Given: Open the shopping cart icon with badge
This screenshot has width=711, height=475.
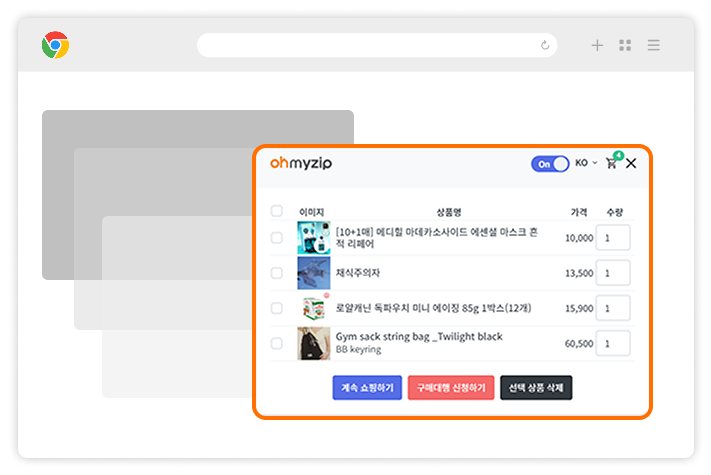Looking at the screenshot, I should pyautogui.click(x=611, y=163).
